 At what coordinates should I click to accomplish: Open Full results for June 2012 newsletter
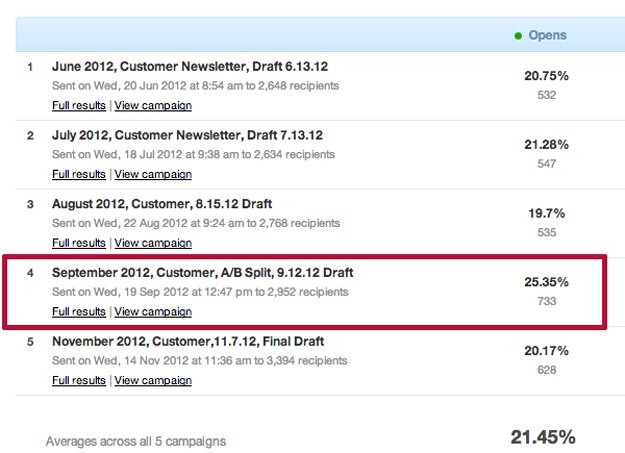(79, 105)
